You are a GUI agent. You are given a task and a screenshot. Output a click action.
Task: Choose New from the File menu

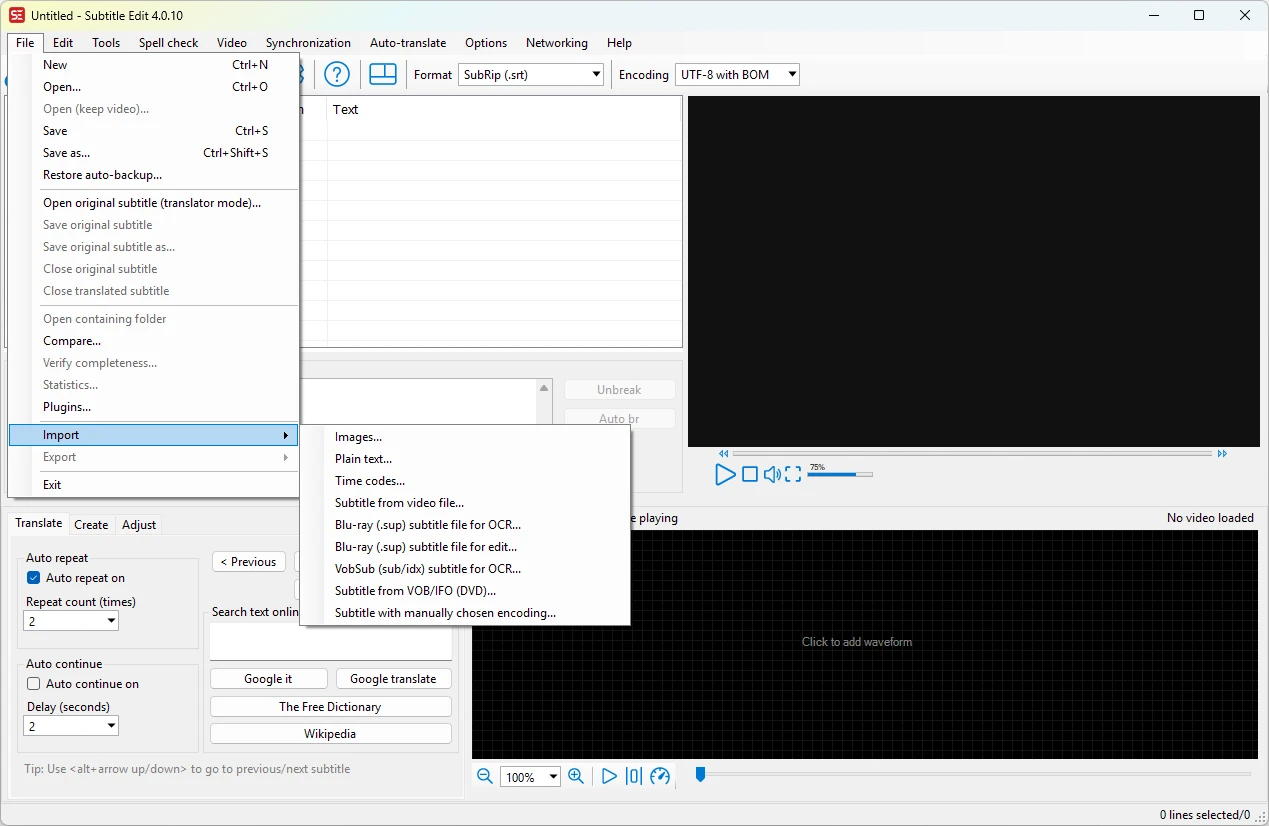point(153,65)
